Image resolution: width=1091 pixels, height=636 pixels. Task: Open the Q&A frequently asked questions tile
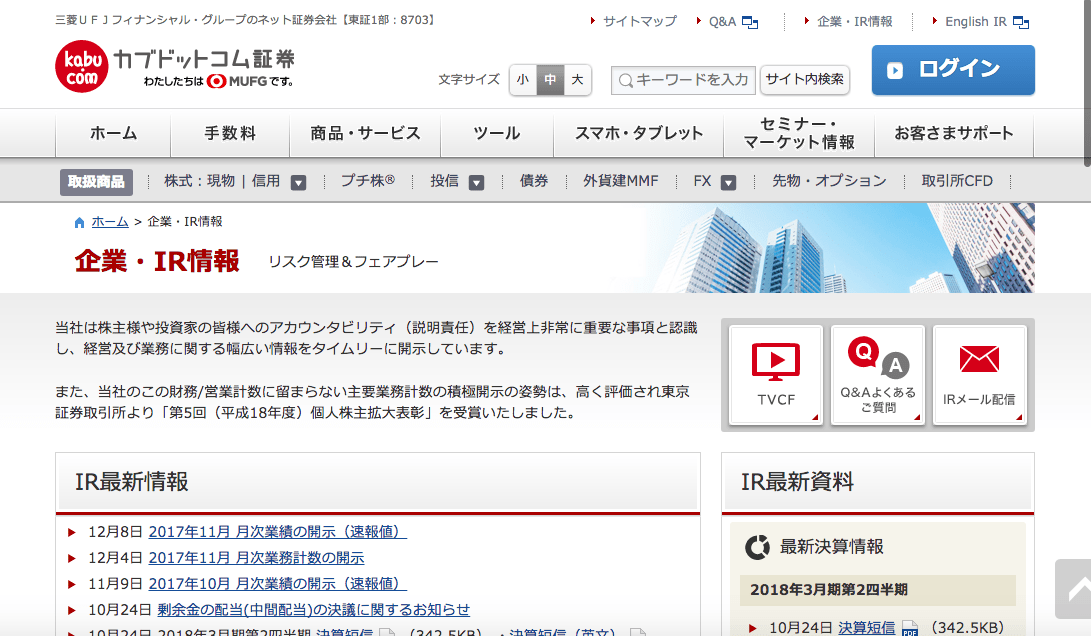pyautogui.click(x=877, y=375)
